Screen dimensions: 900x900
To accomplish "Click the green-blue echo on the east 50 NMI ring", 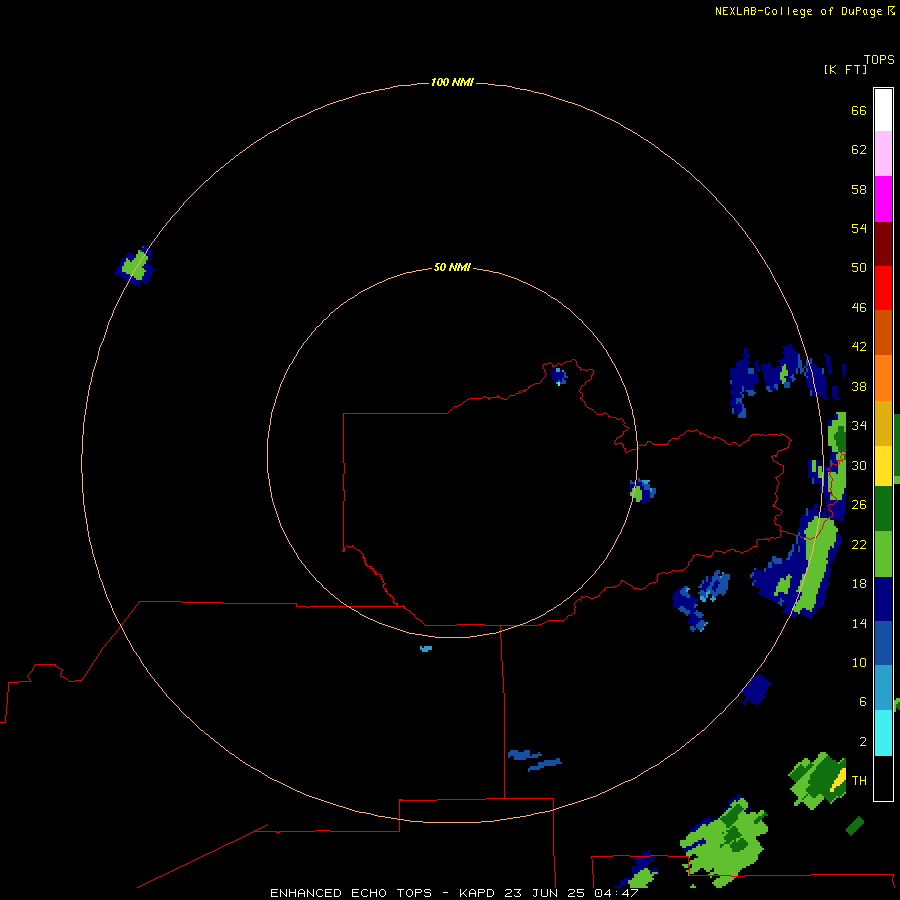I will click(x=642, y=491).
